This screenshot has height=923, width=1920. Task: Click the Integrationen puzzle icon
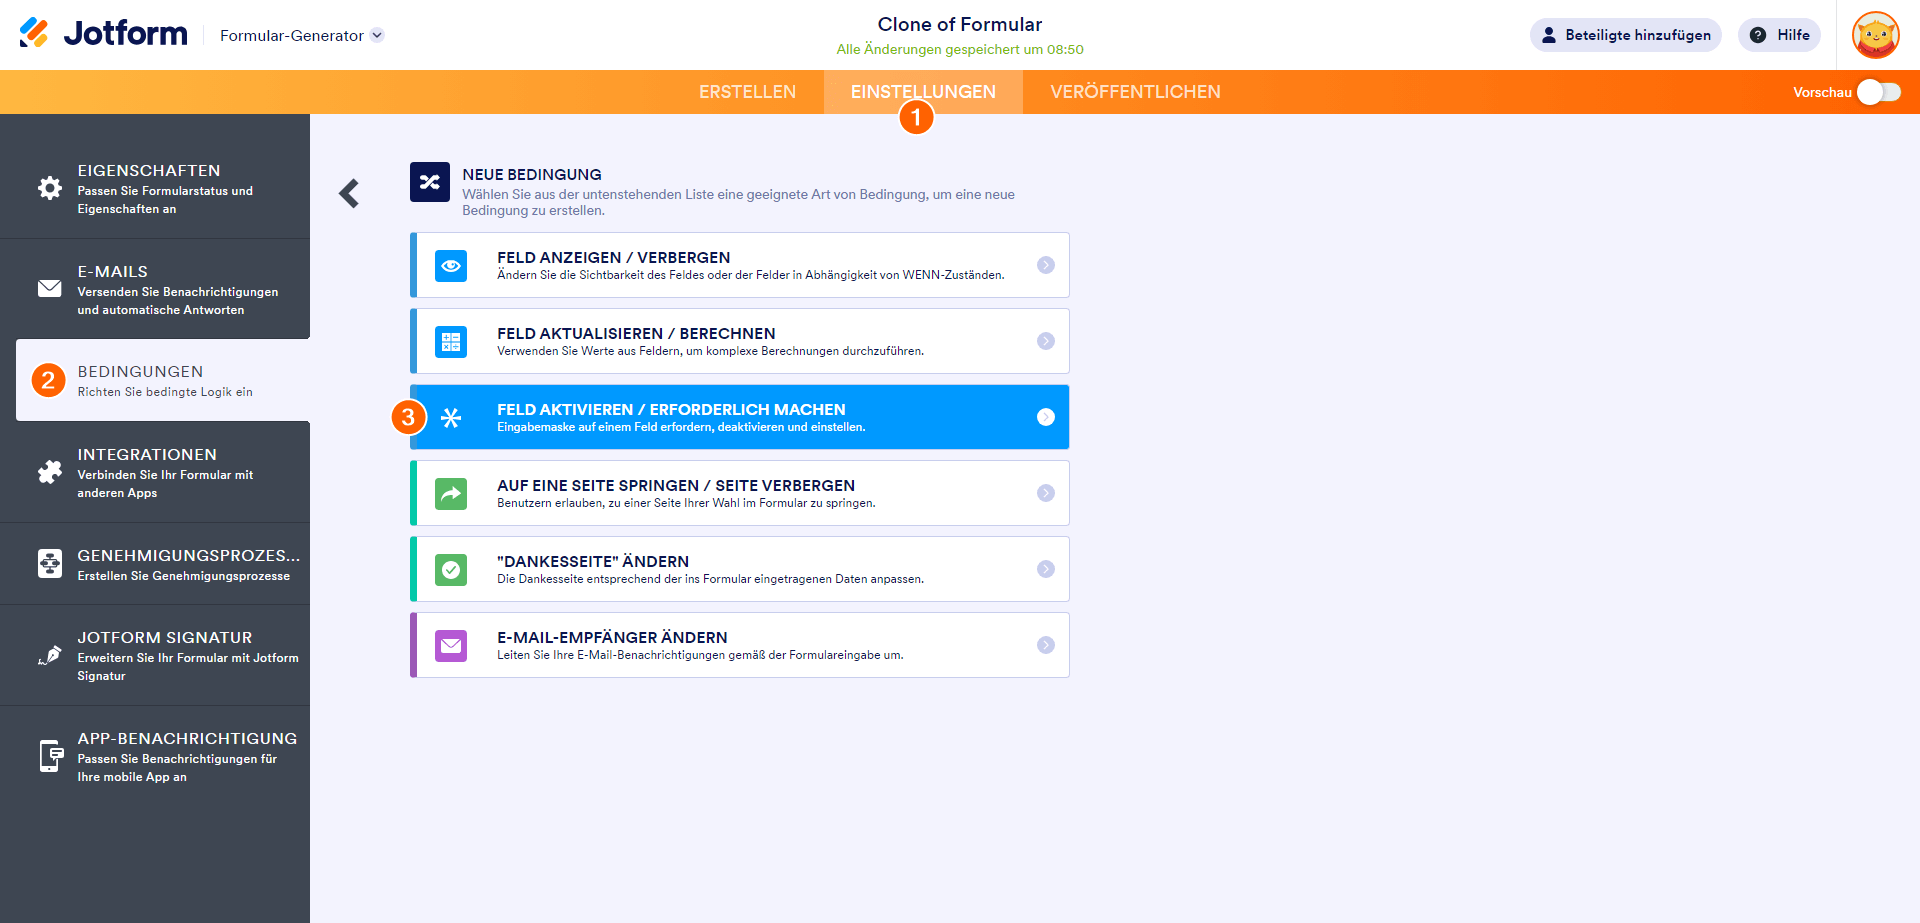pos(49,472)
